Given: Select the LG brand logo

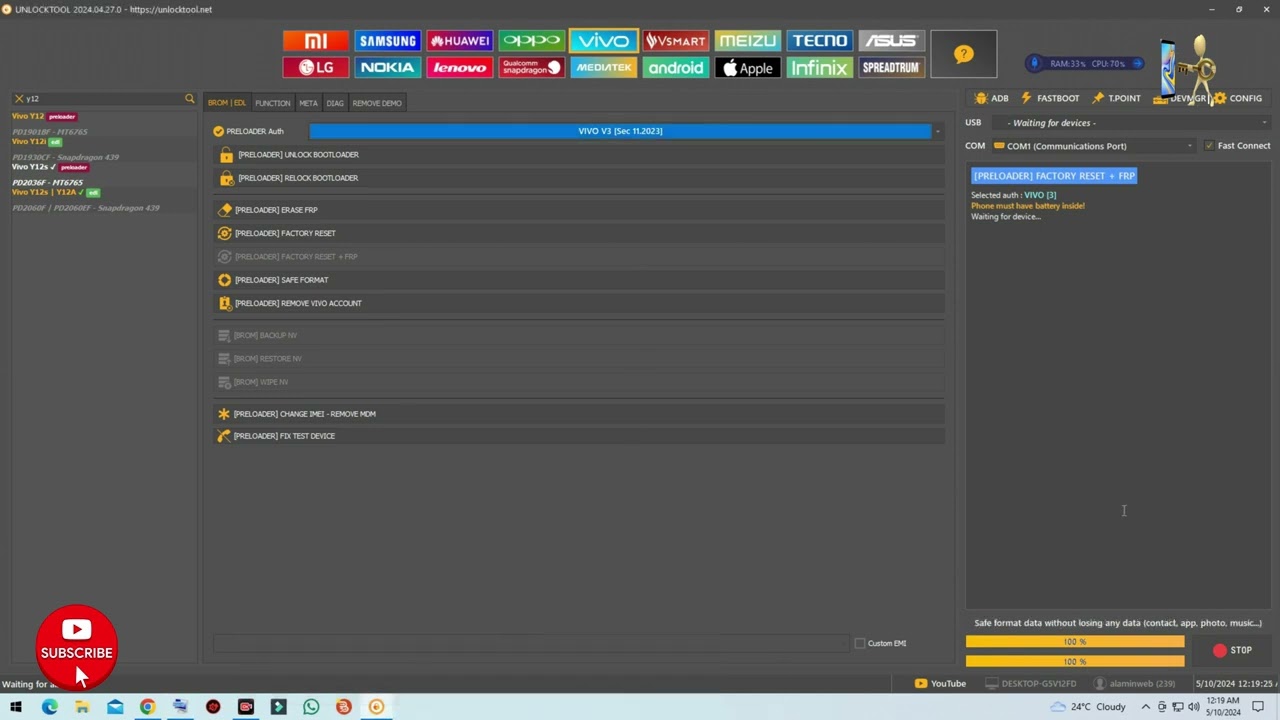Looking at the screenshot, I should click(316, 68).
